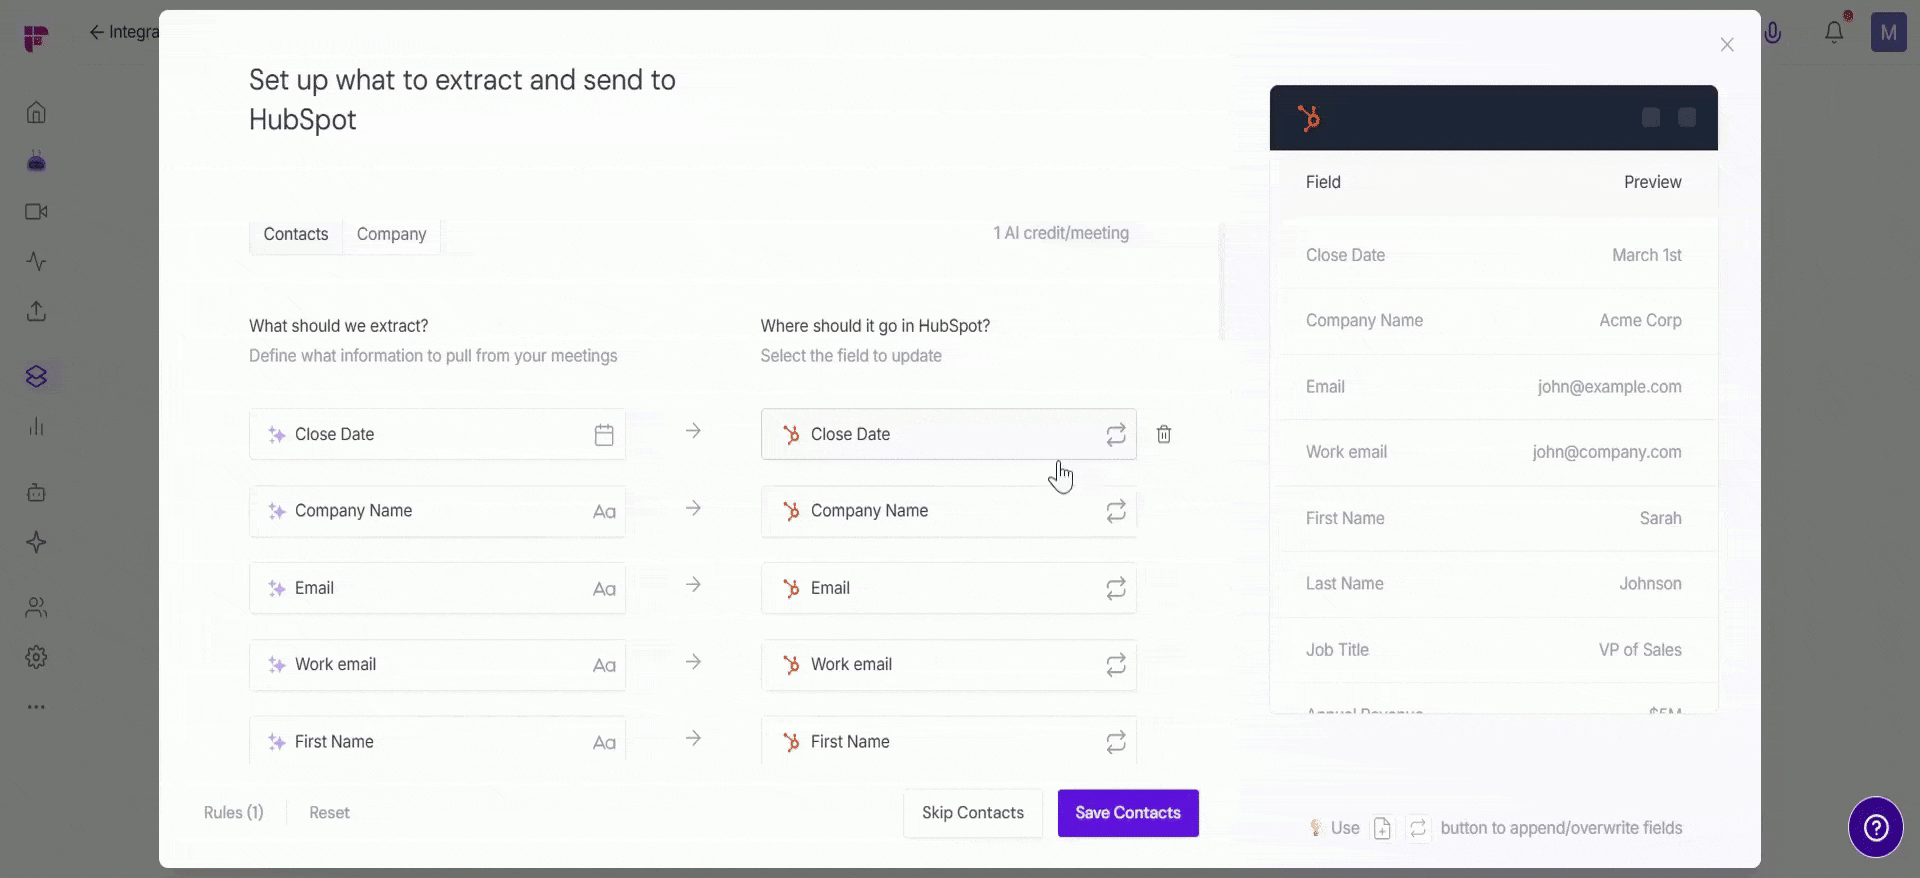1920x878 pixels.
Task: Toggle overwrite icon for First Name mapping
Action: click(1116, 742)
